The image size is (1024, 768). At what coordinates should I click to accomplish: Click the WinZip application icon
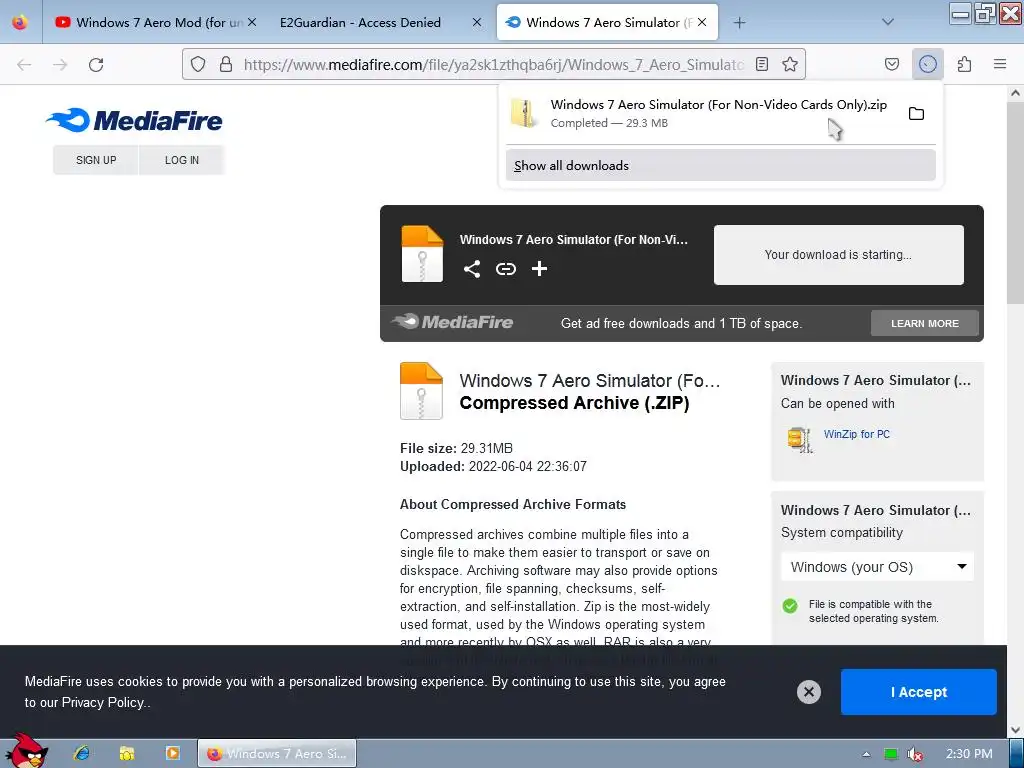coord(799,440)
